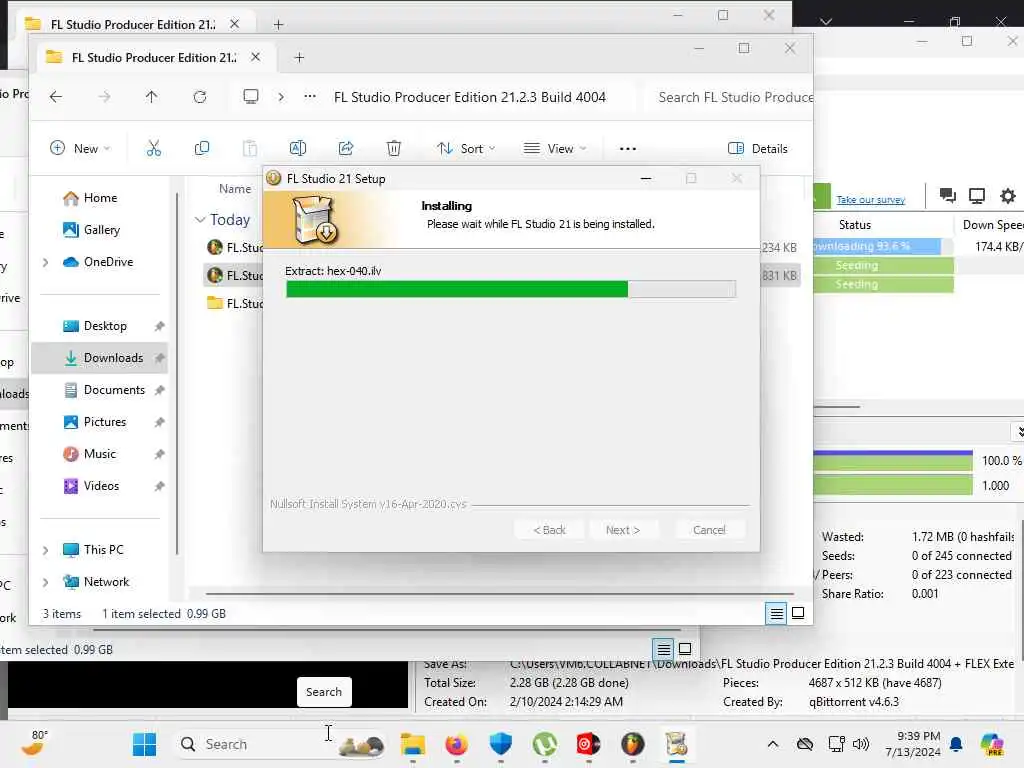
Task: Click the chat bubbles icon in torrent client
Action: coord(948,195)
